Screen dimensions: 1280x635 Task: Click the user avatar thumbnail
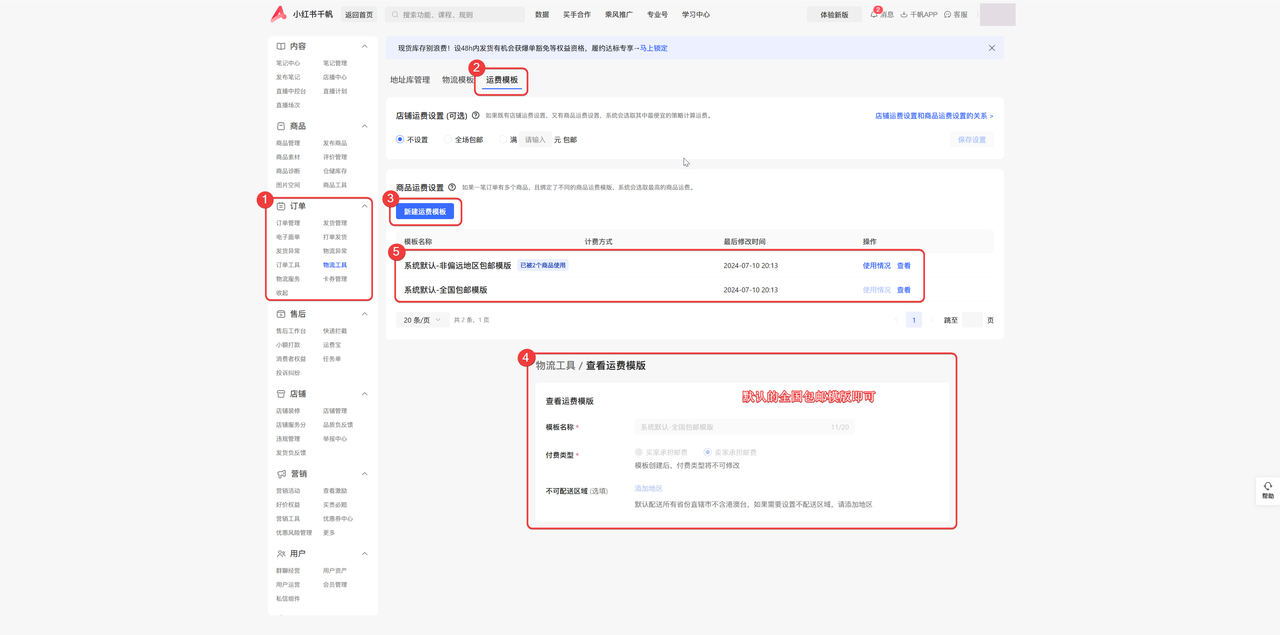click(997, 14)
